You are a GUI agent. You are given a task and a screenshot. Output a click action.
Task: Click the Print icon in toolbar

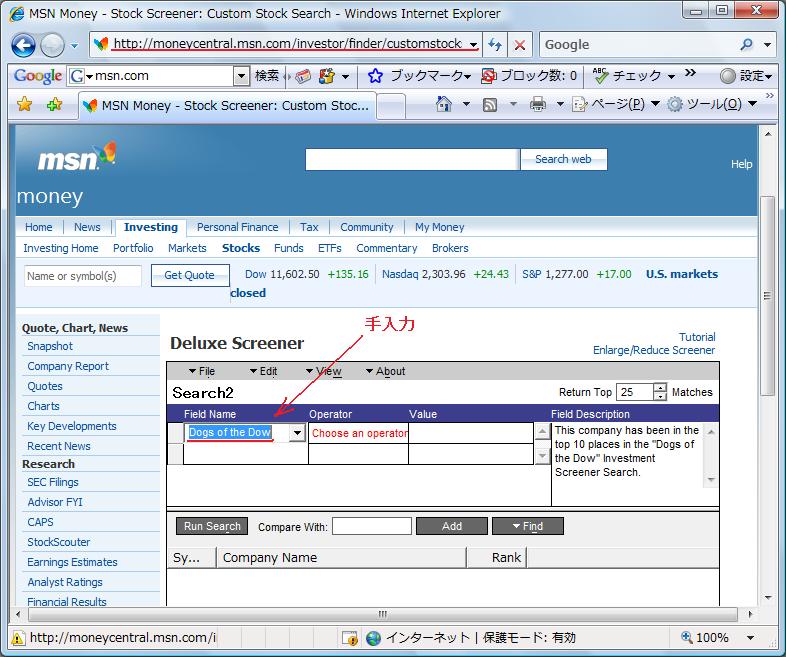(x=537, y=104)
